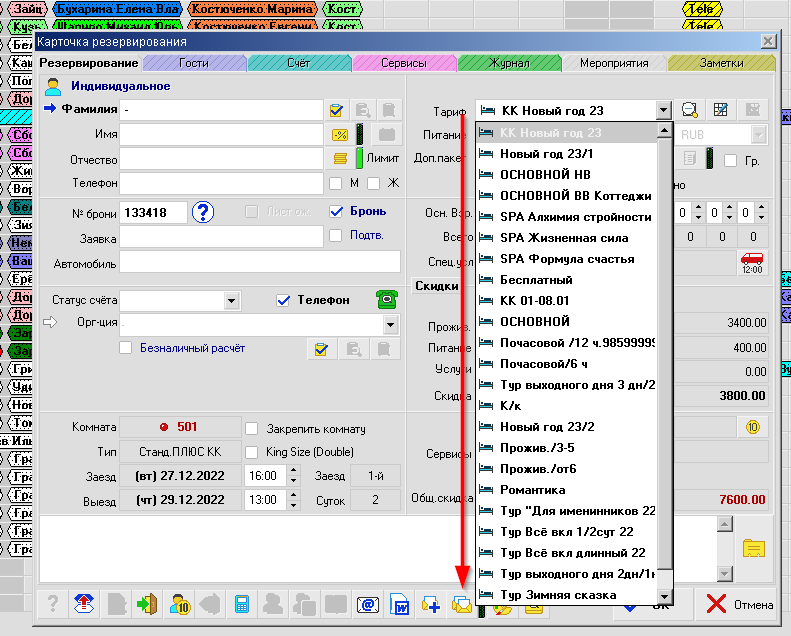
Task: Check the Закрепить комнату checkbox
Action: tap(252, 429)
